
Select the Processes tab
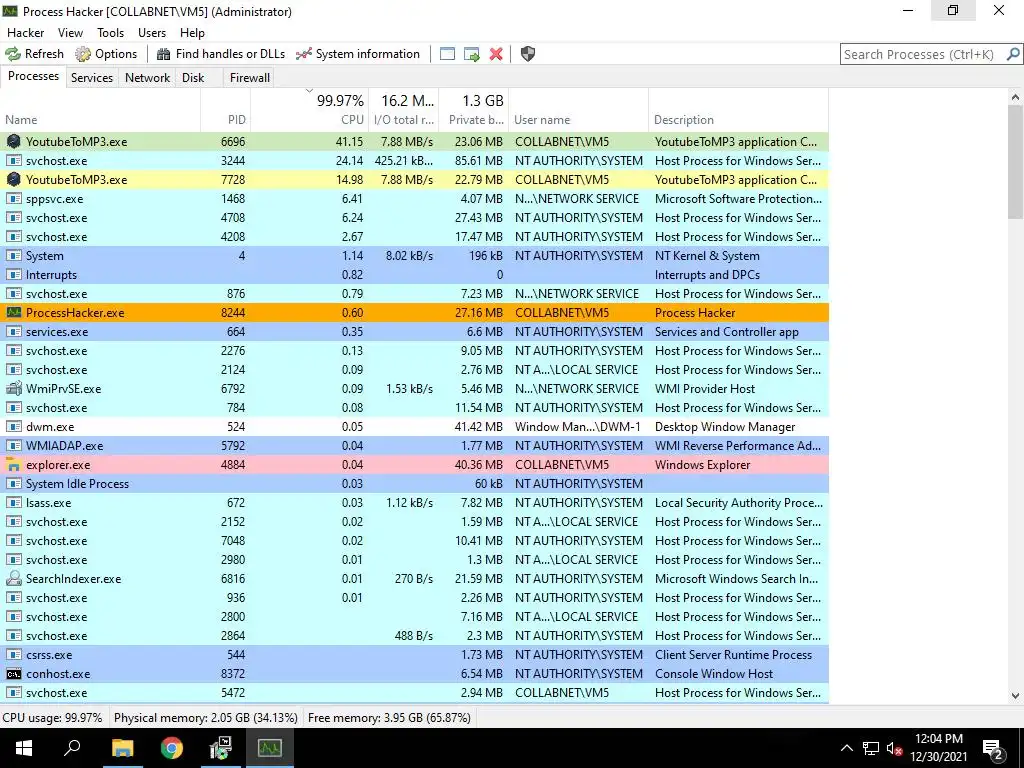tap(33, 76)
